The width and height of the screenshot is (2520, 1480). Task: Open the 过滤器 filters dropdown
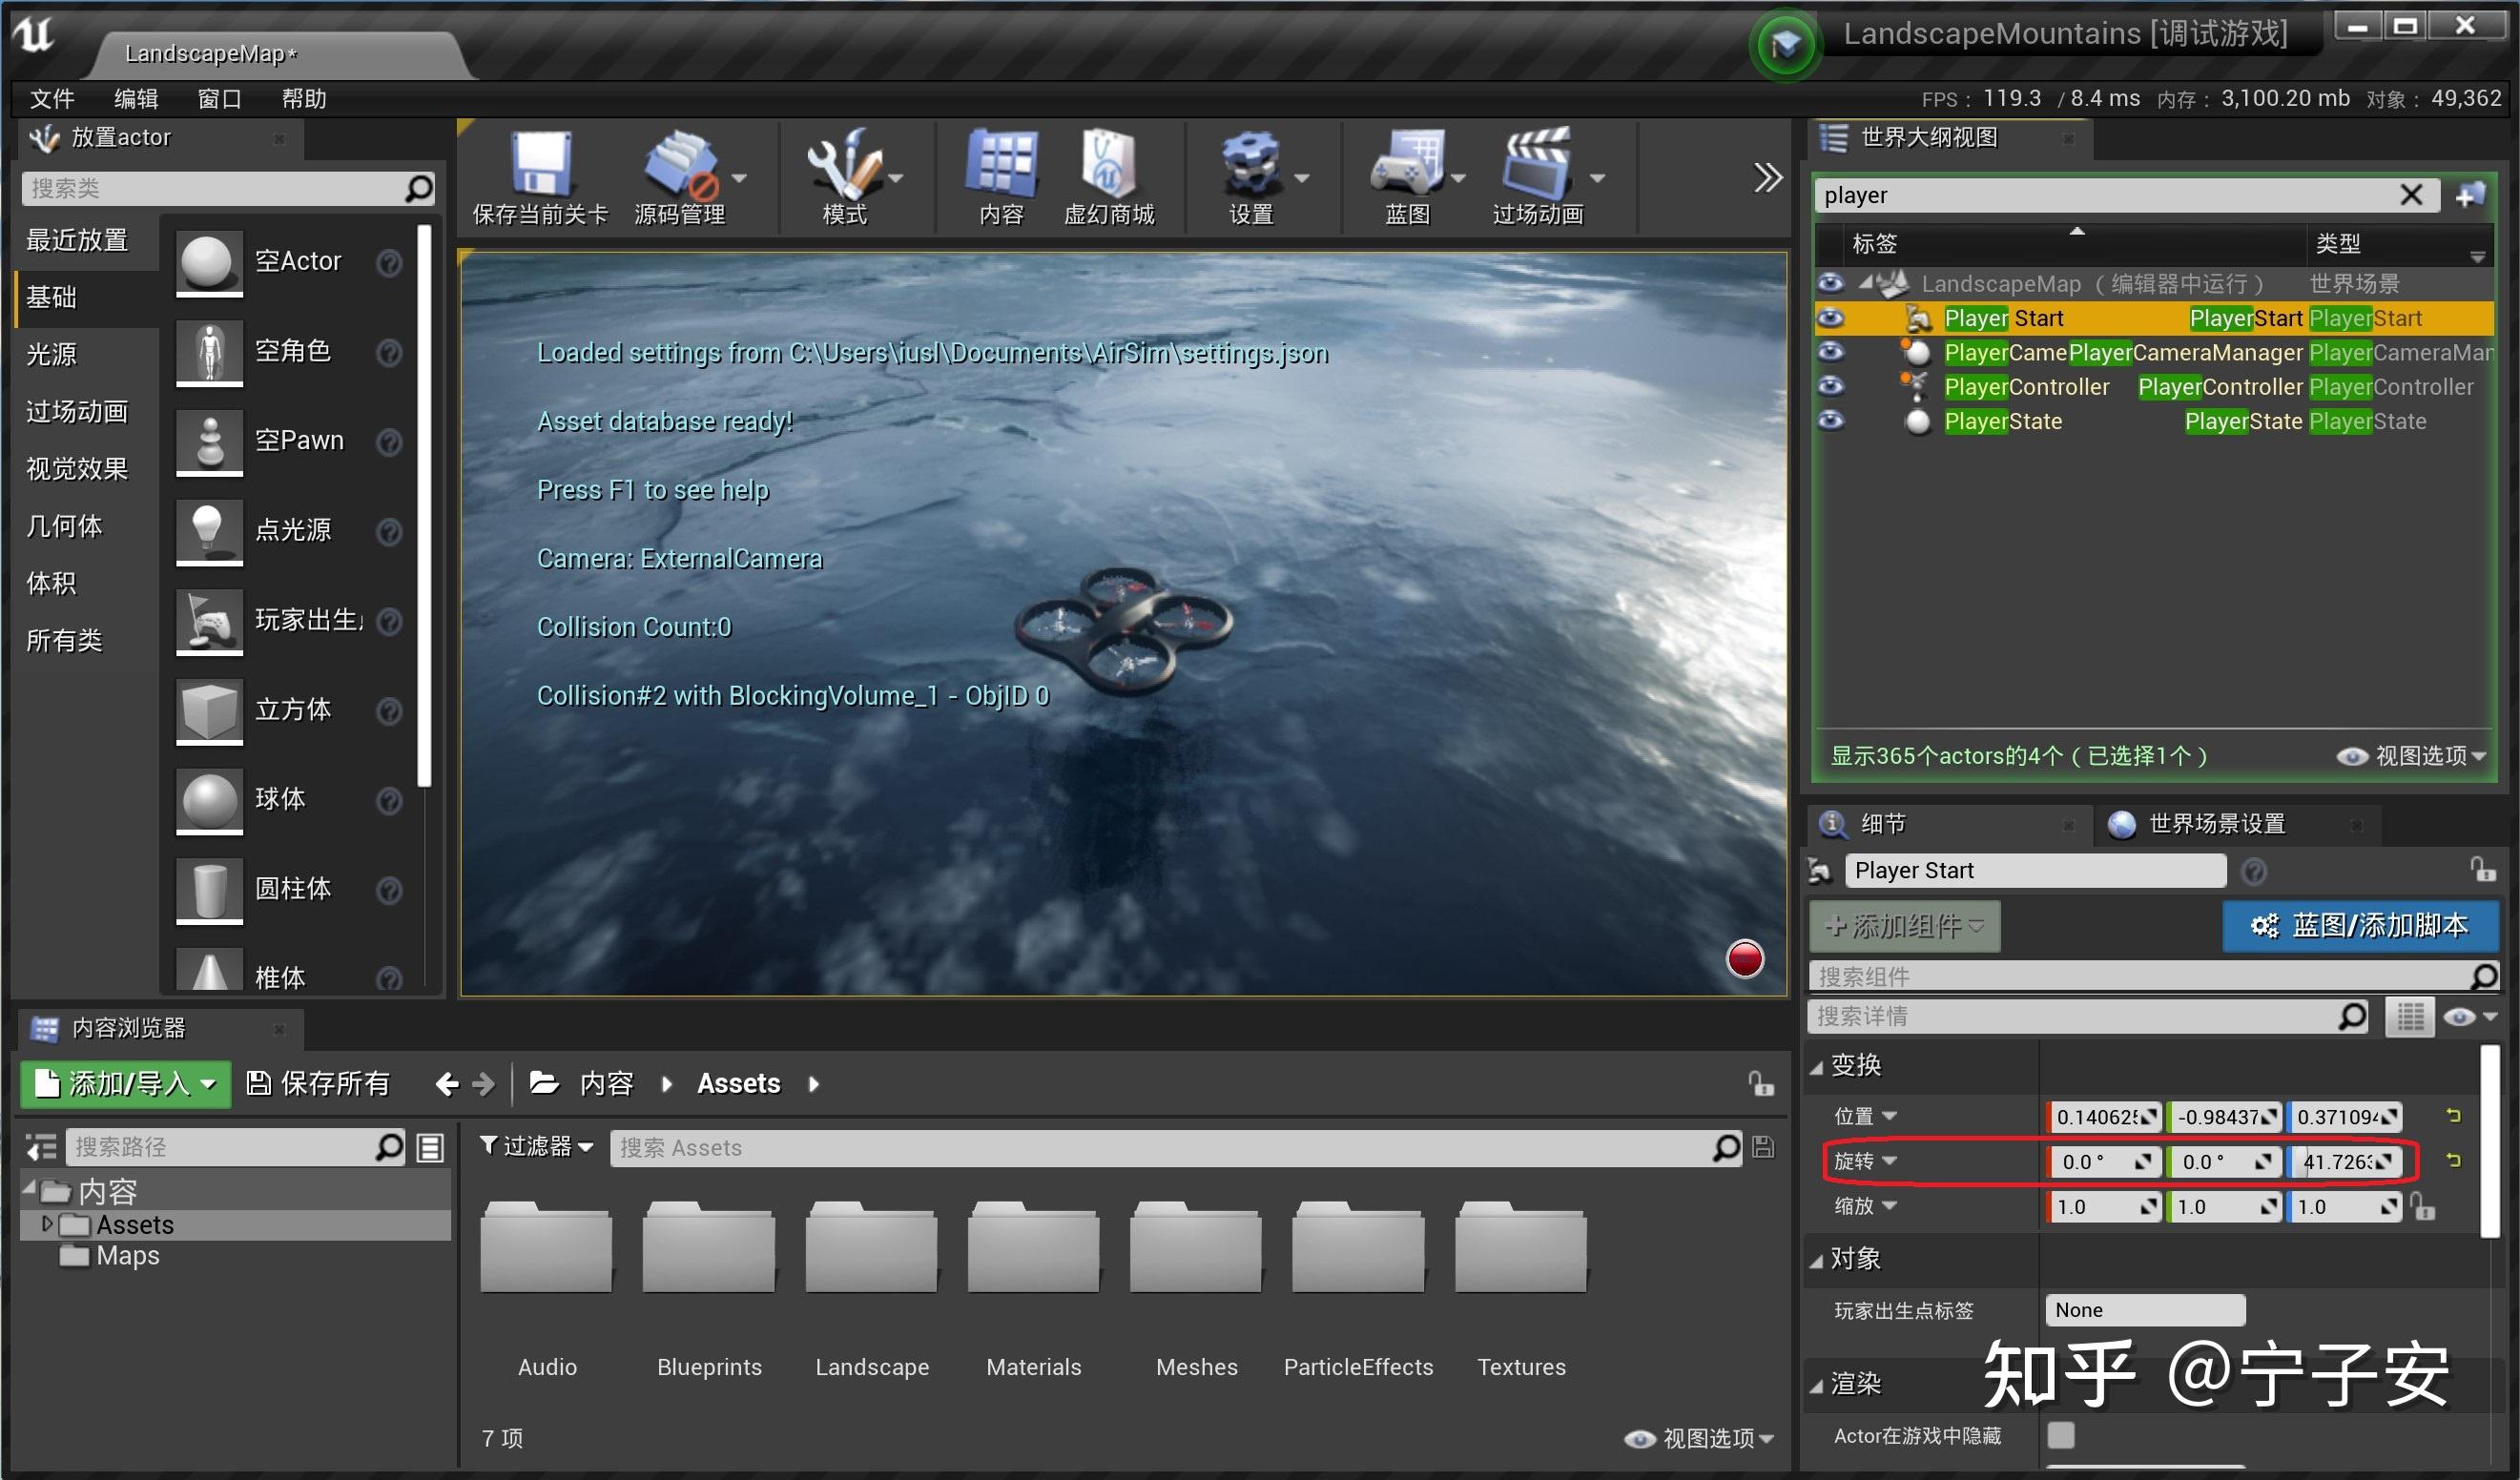pyautogui.click(x=536, y=1146)
